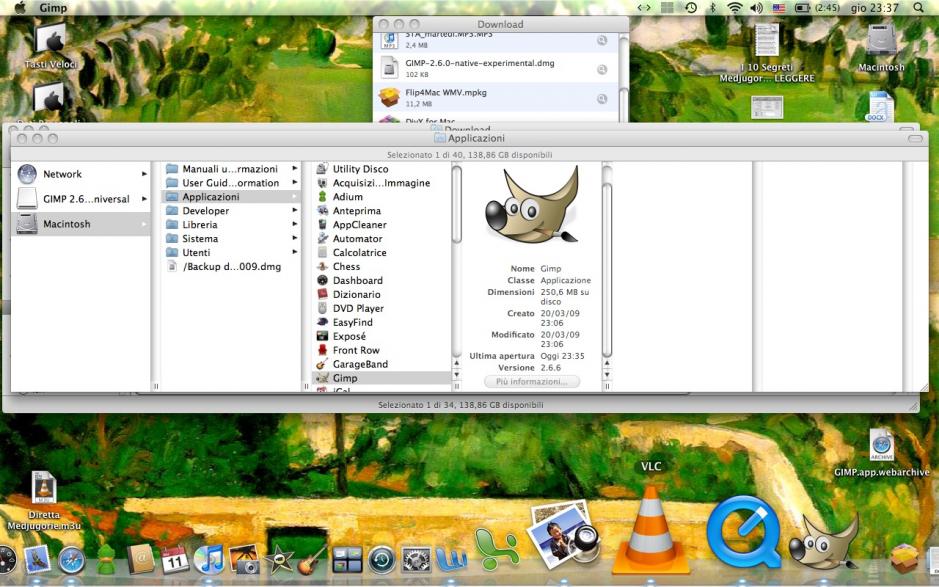
Task: Click applications column scroll down arrow
Action: point(457,375)
